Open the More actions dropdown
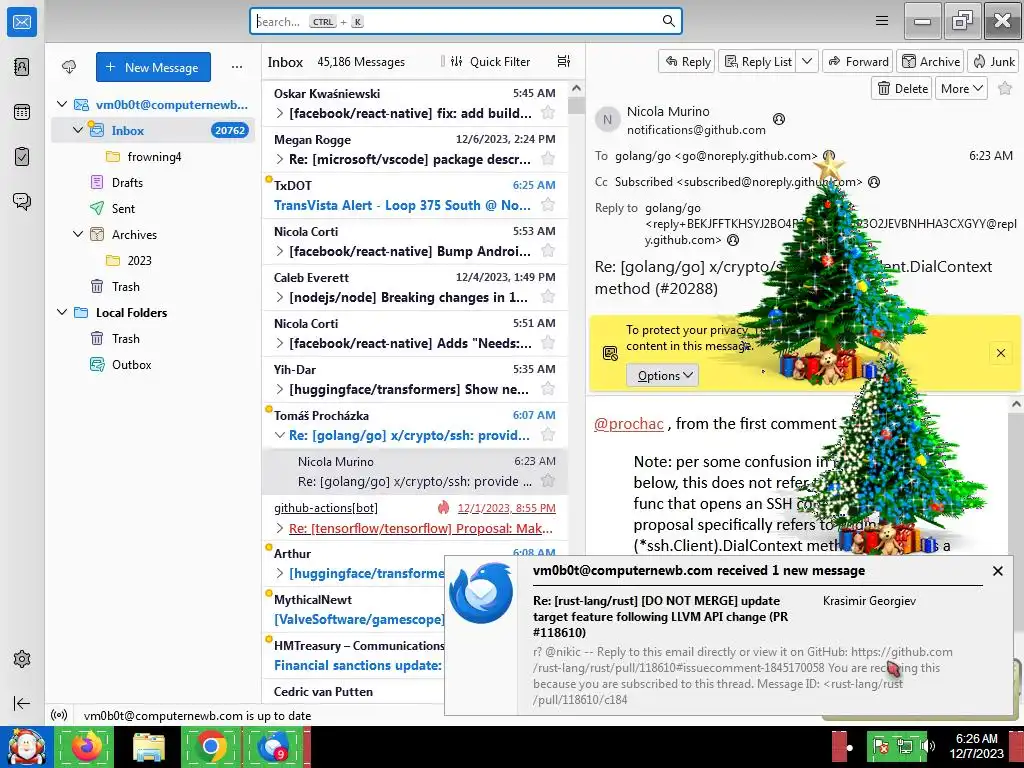 pos(961,88)
